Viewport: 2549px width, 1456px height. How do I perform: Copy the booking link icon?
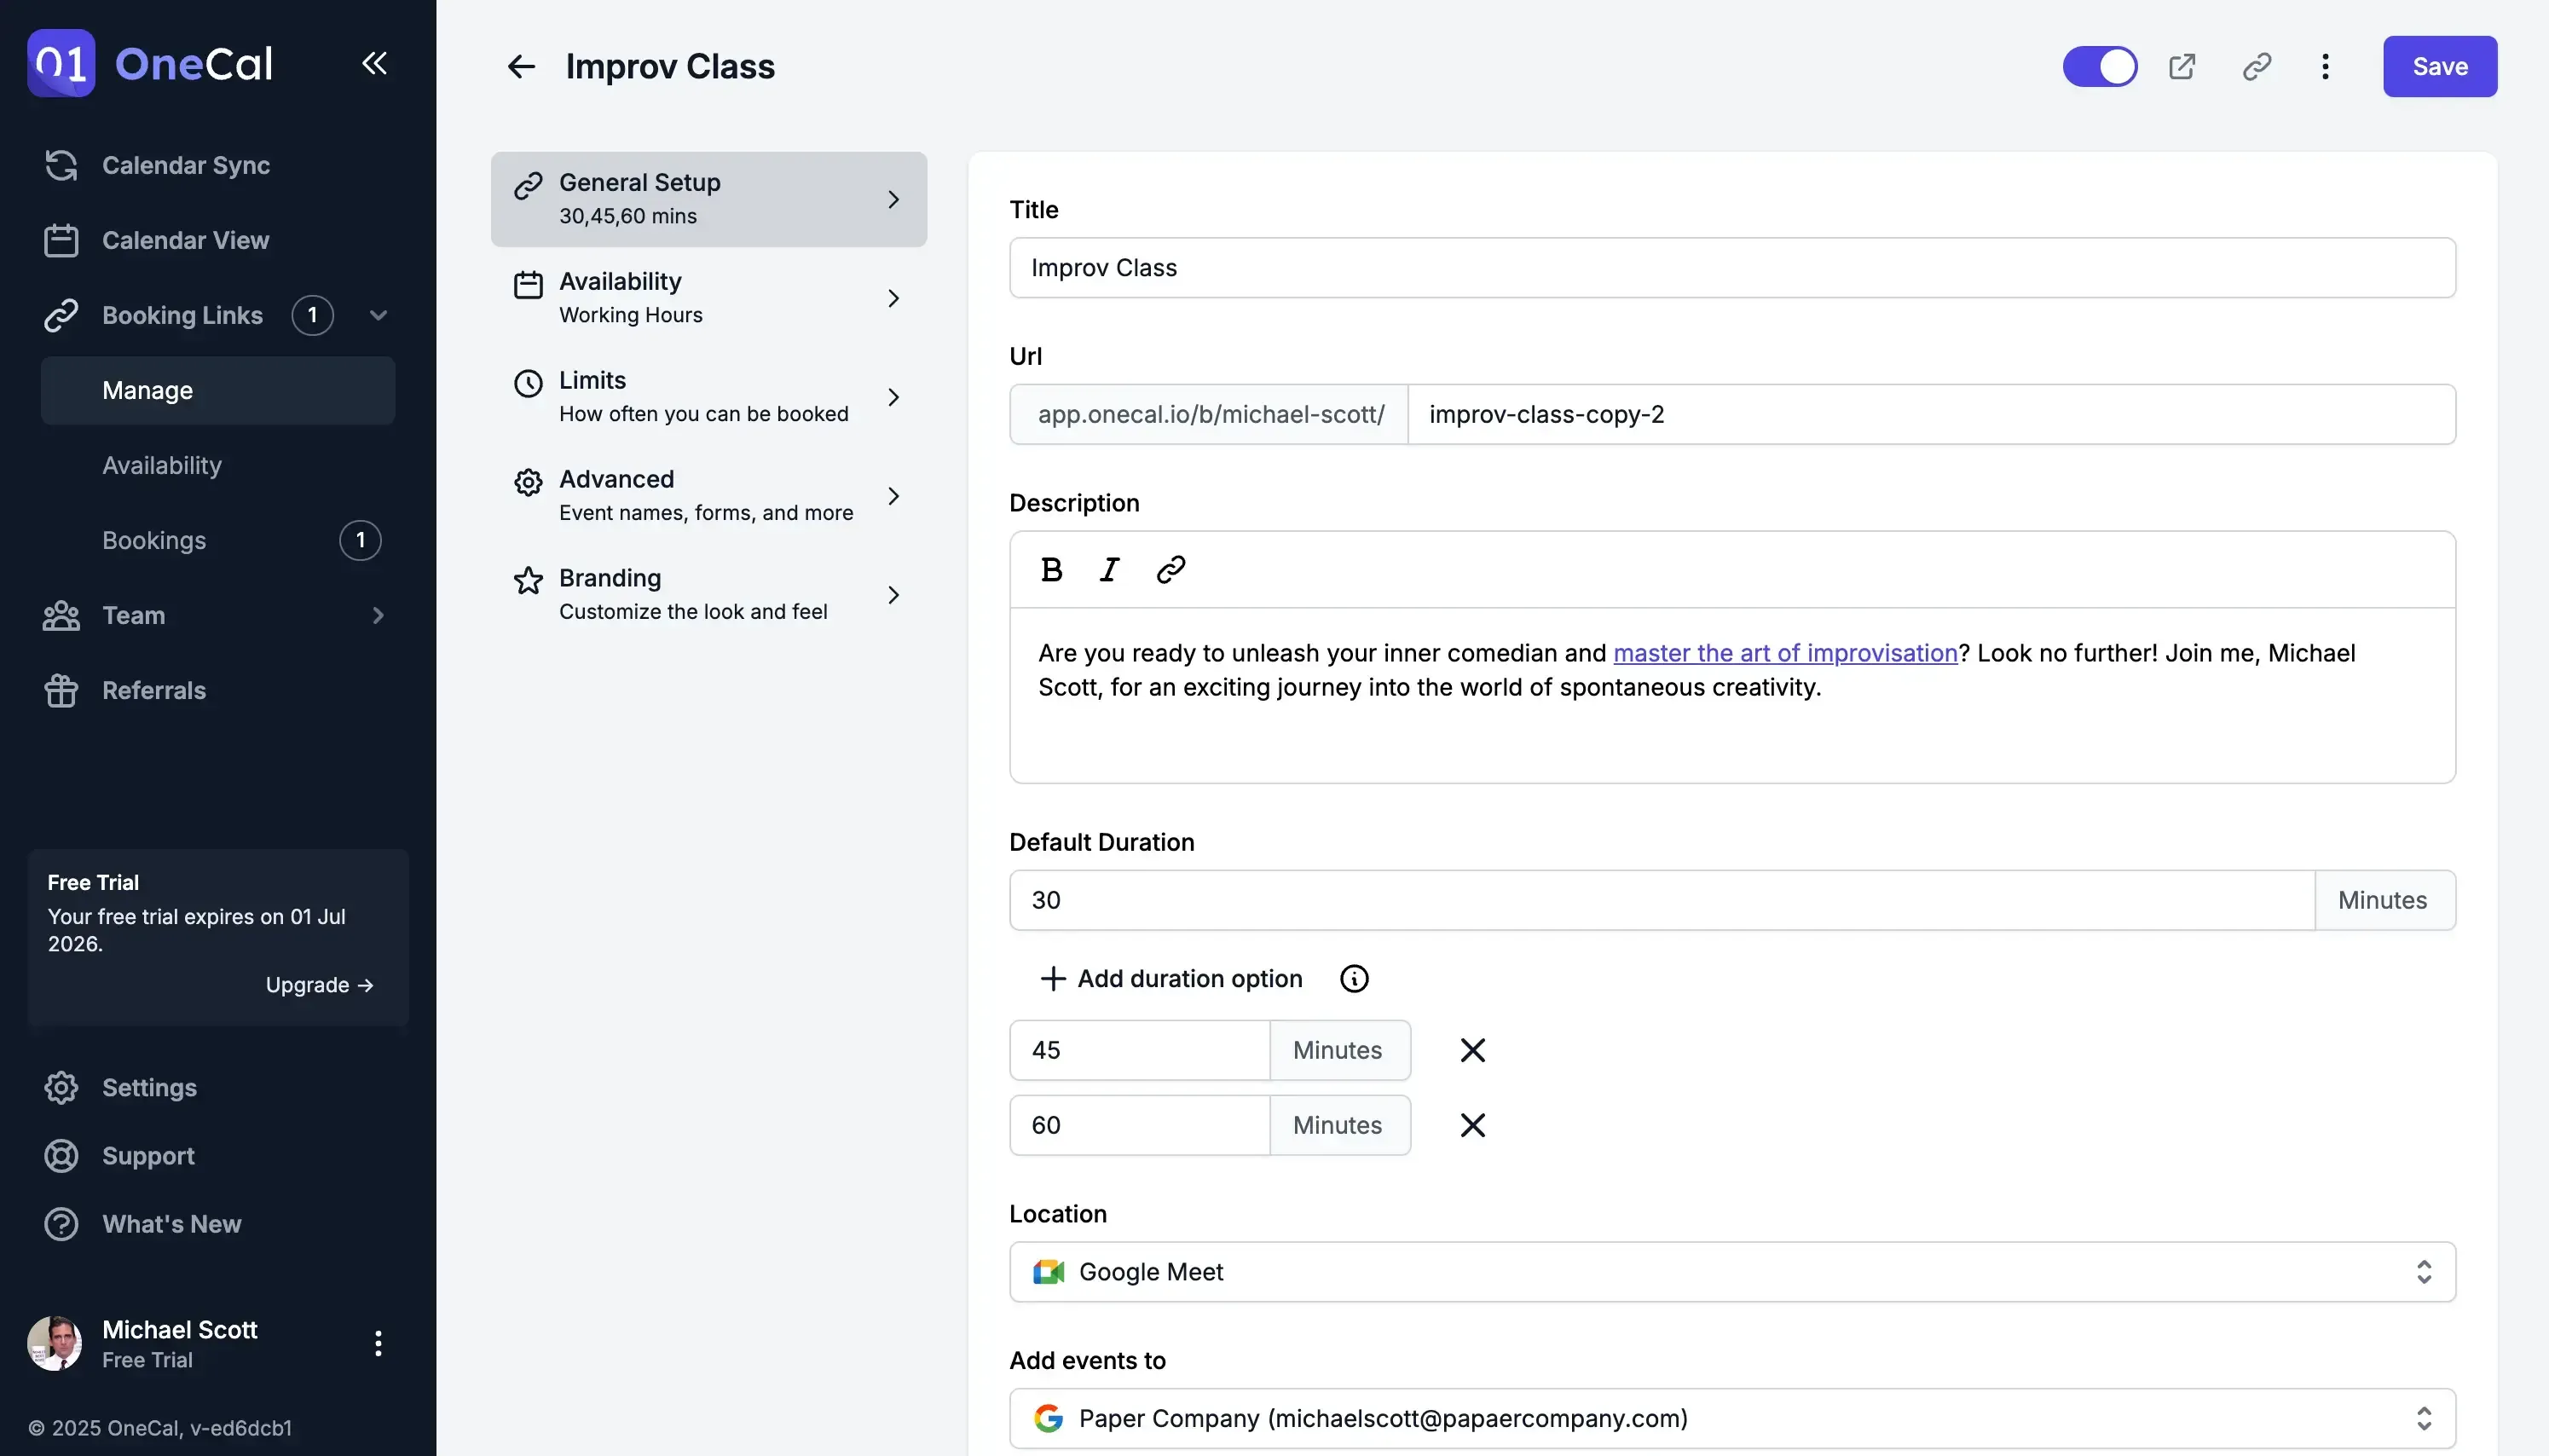point(2256,66)
